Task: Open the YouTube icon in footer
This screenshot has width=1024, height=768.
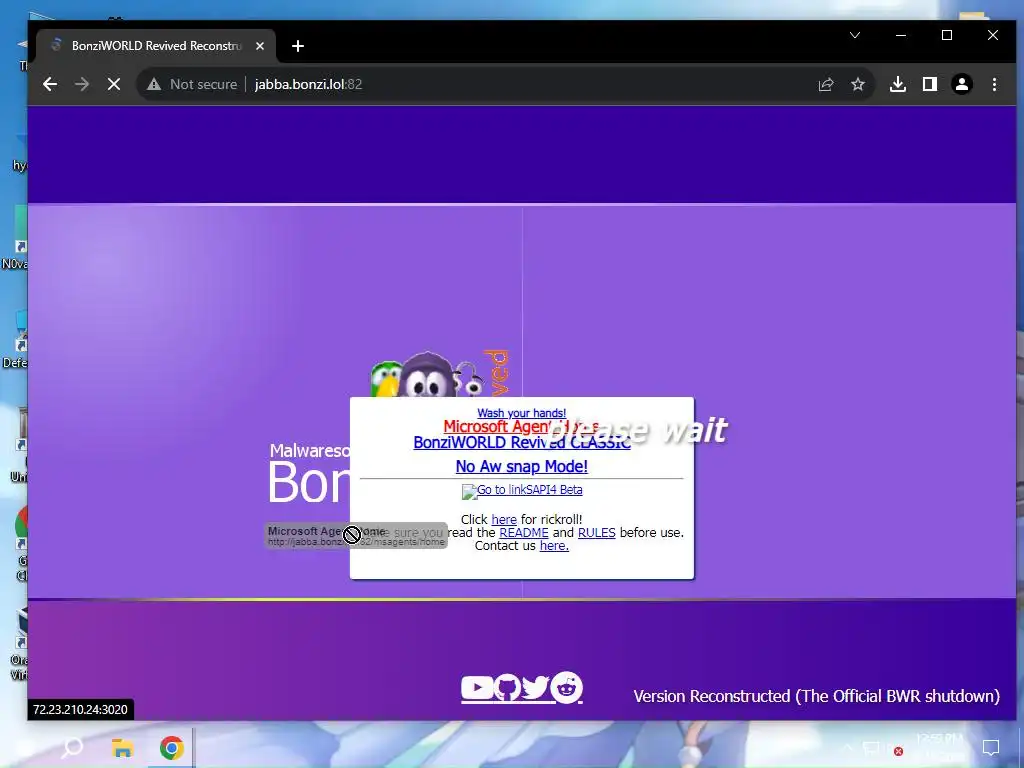Action: coord(477,688)
